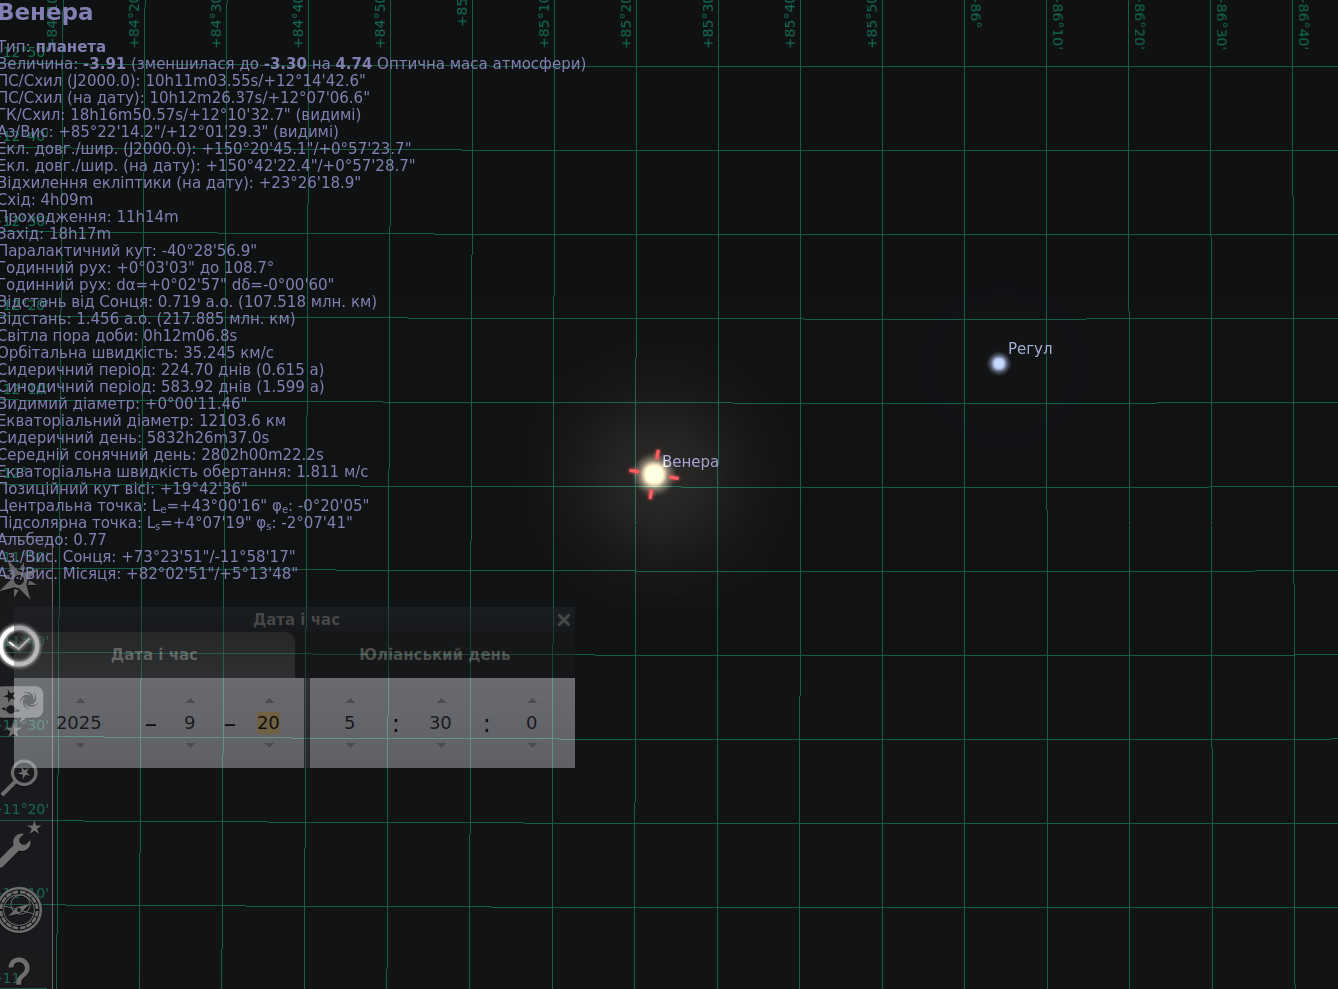
Task: Decrease the year value 2025
Action: point(81,745)
